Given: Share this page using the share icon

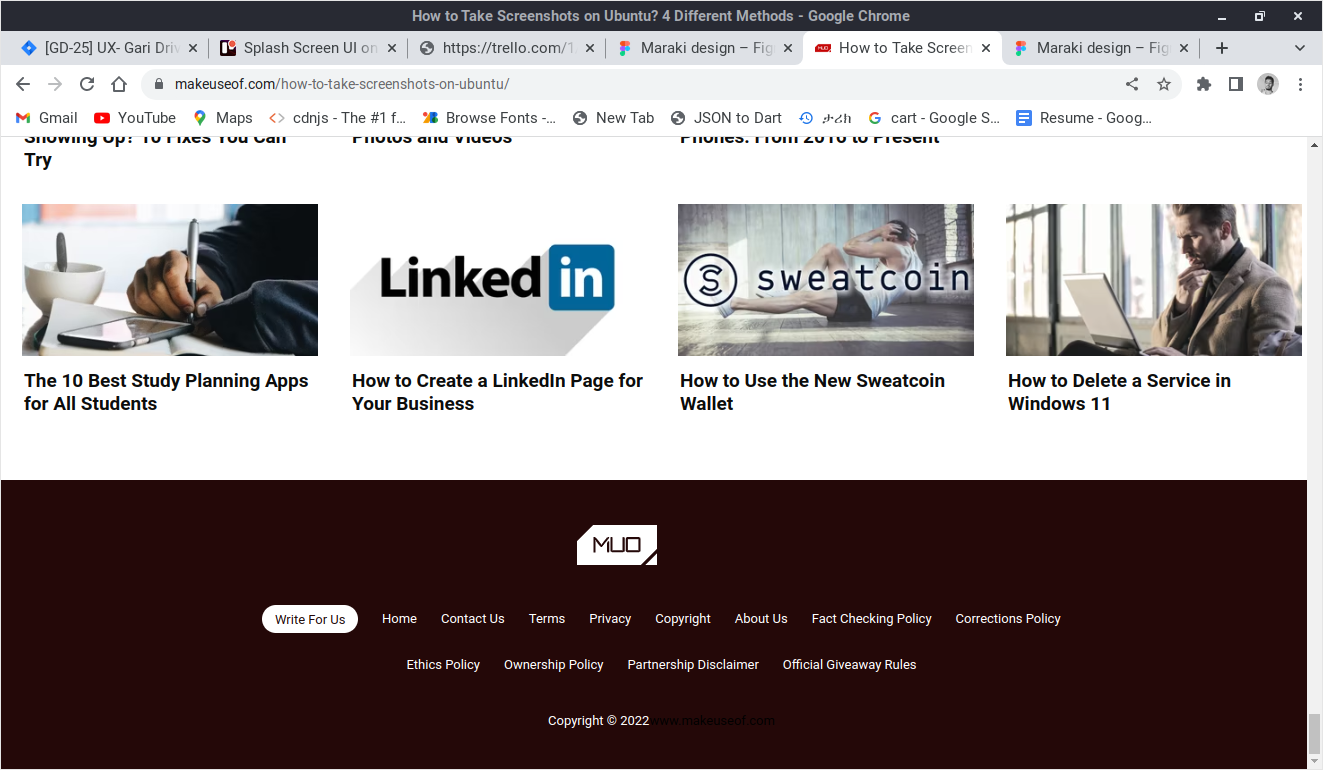Looking at the screenshot, I should [1132, 84].
